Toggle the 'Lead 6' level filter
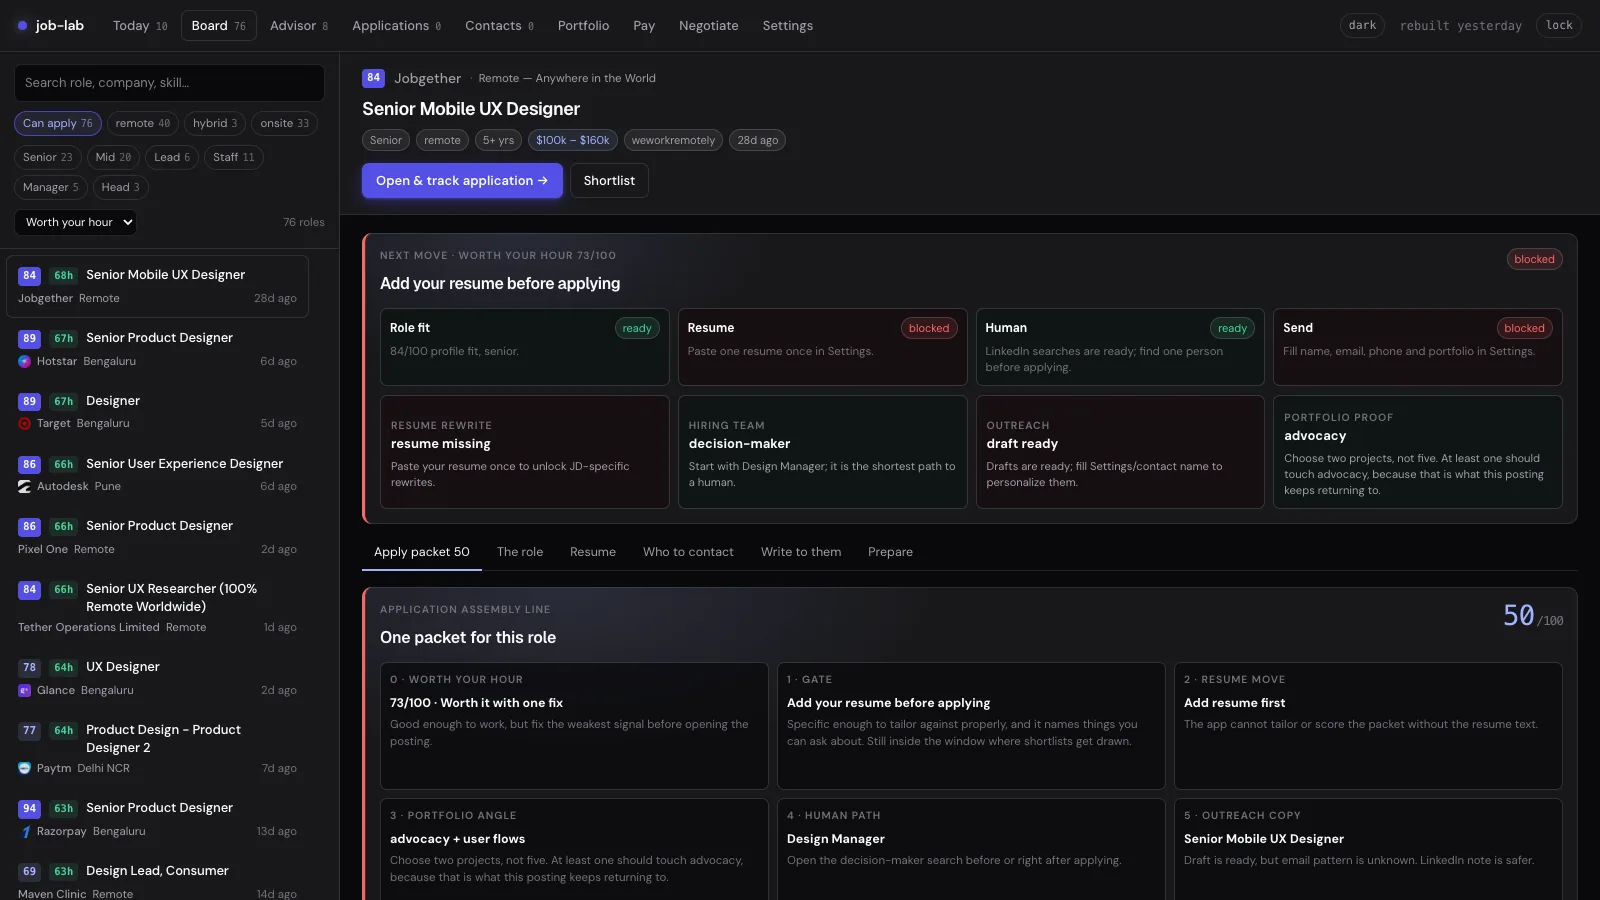1600x900 pixels. tap(172, 158)
